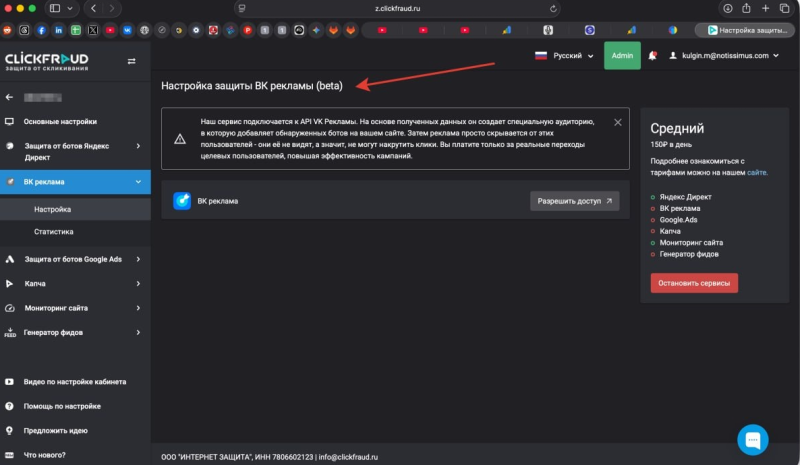Click the Яндекс Директ service entry

coord(685,197)
